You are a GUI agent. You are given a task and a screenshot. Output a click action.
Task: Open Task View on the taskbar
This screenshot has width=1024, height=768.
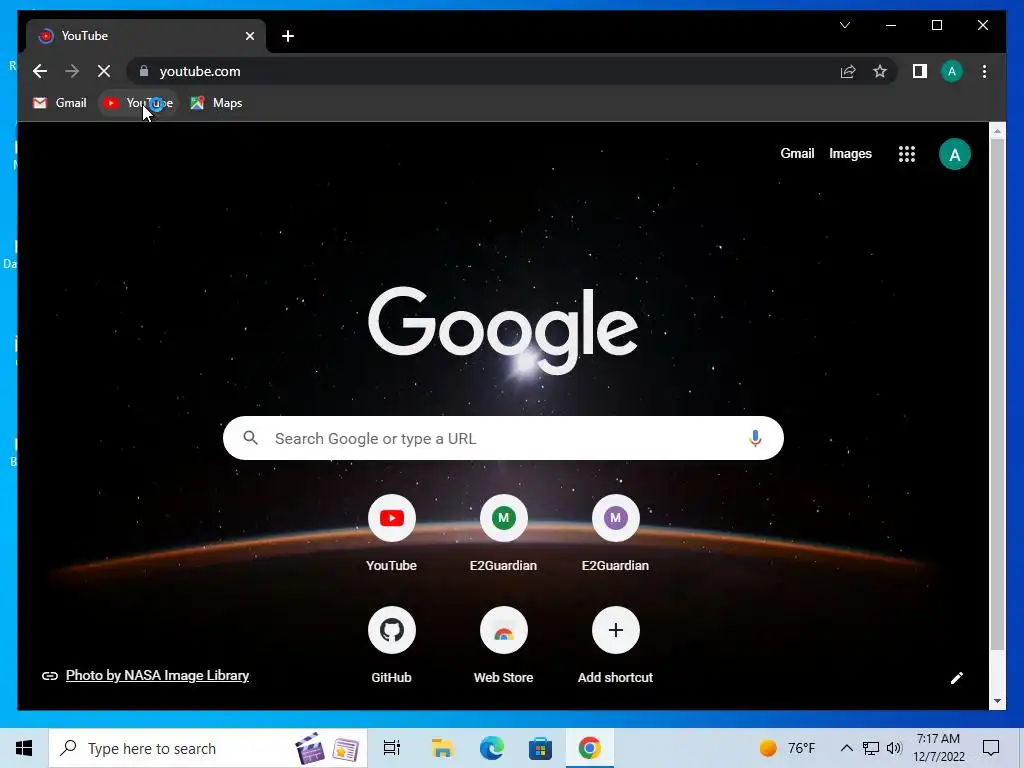click(391, 748)
